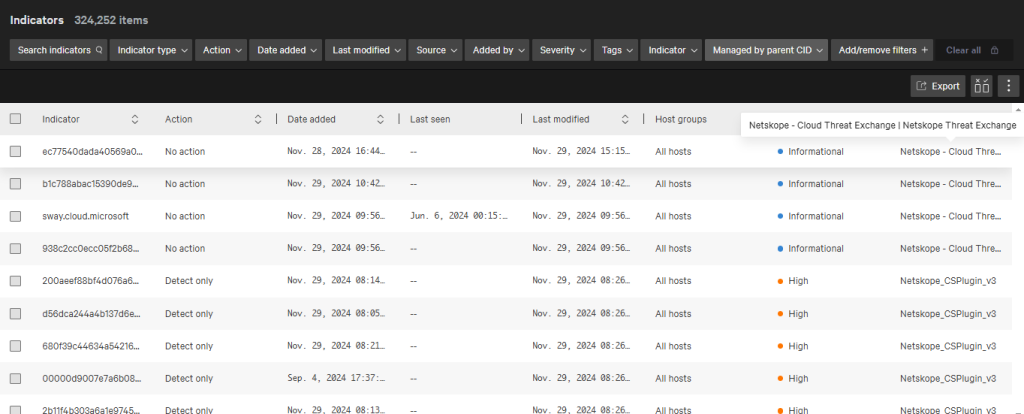Open the Tags filter dropdown

tap(616, 50)
